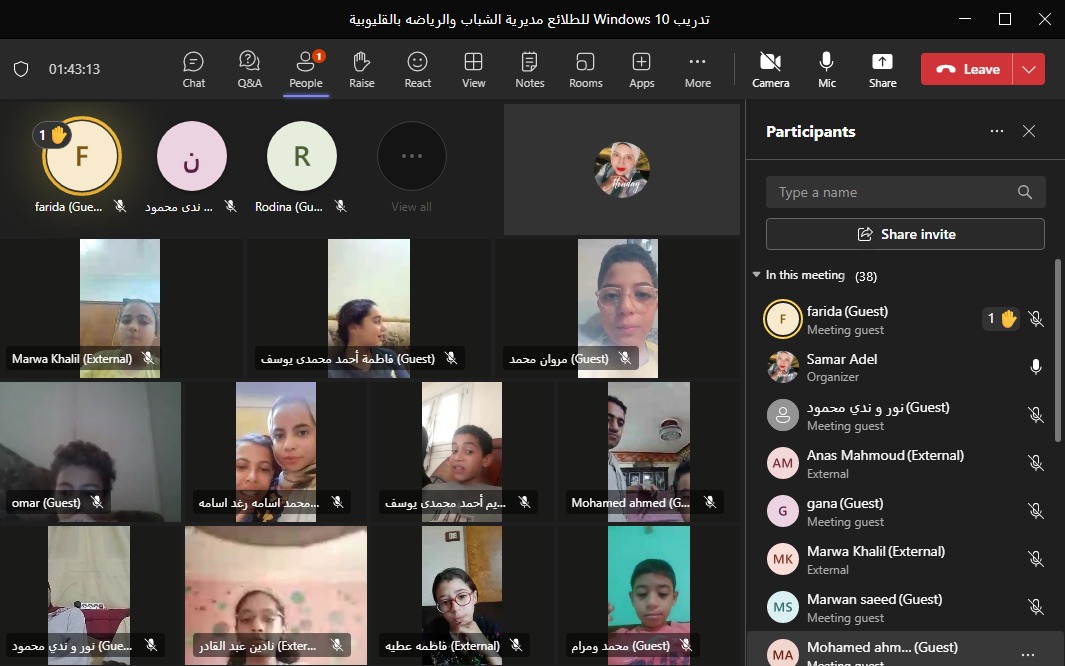Open the Q&A panel
The image size is (1065, 666).
click(249, 69)
